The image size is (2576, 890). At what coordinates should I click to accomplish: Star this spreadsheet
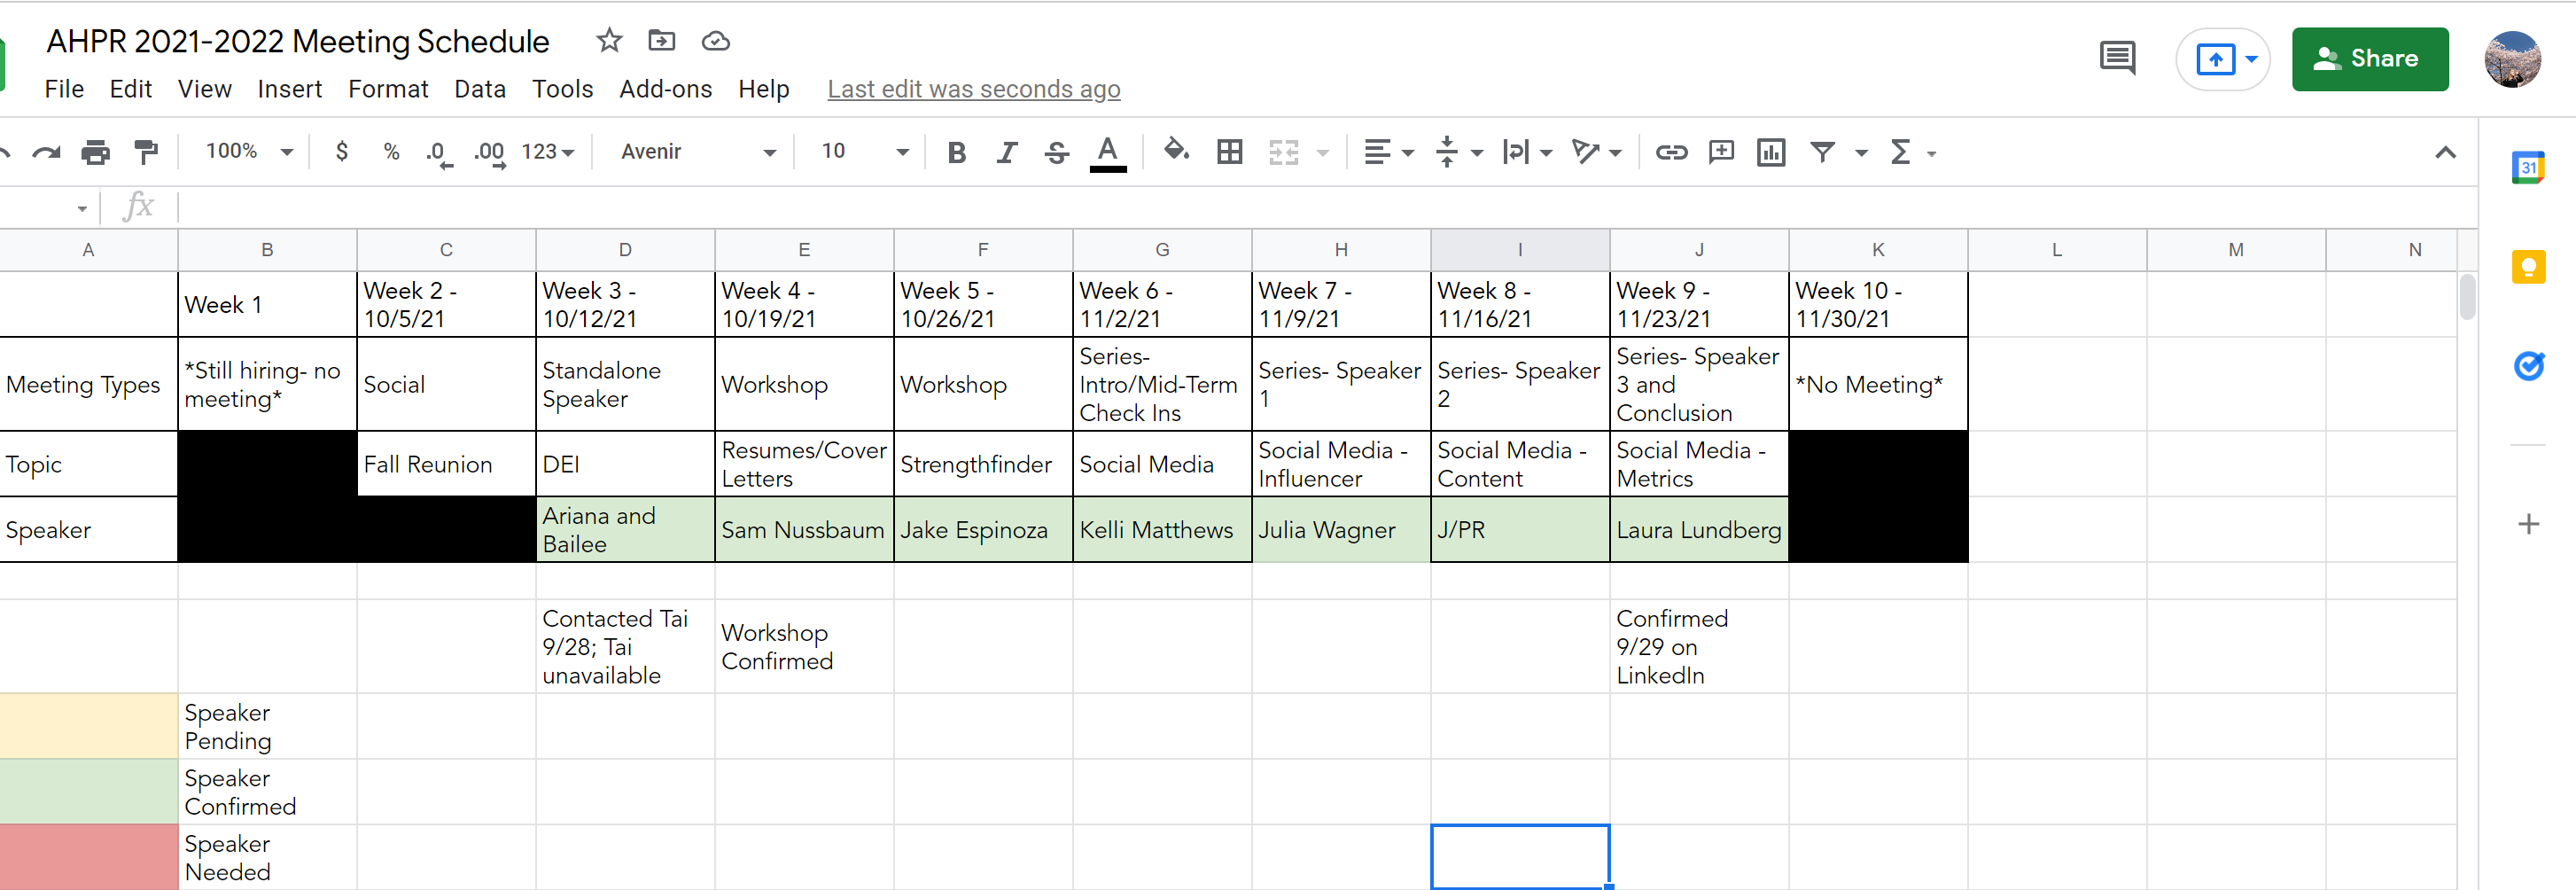pyautogui.click(x=609, y=41)
